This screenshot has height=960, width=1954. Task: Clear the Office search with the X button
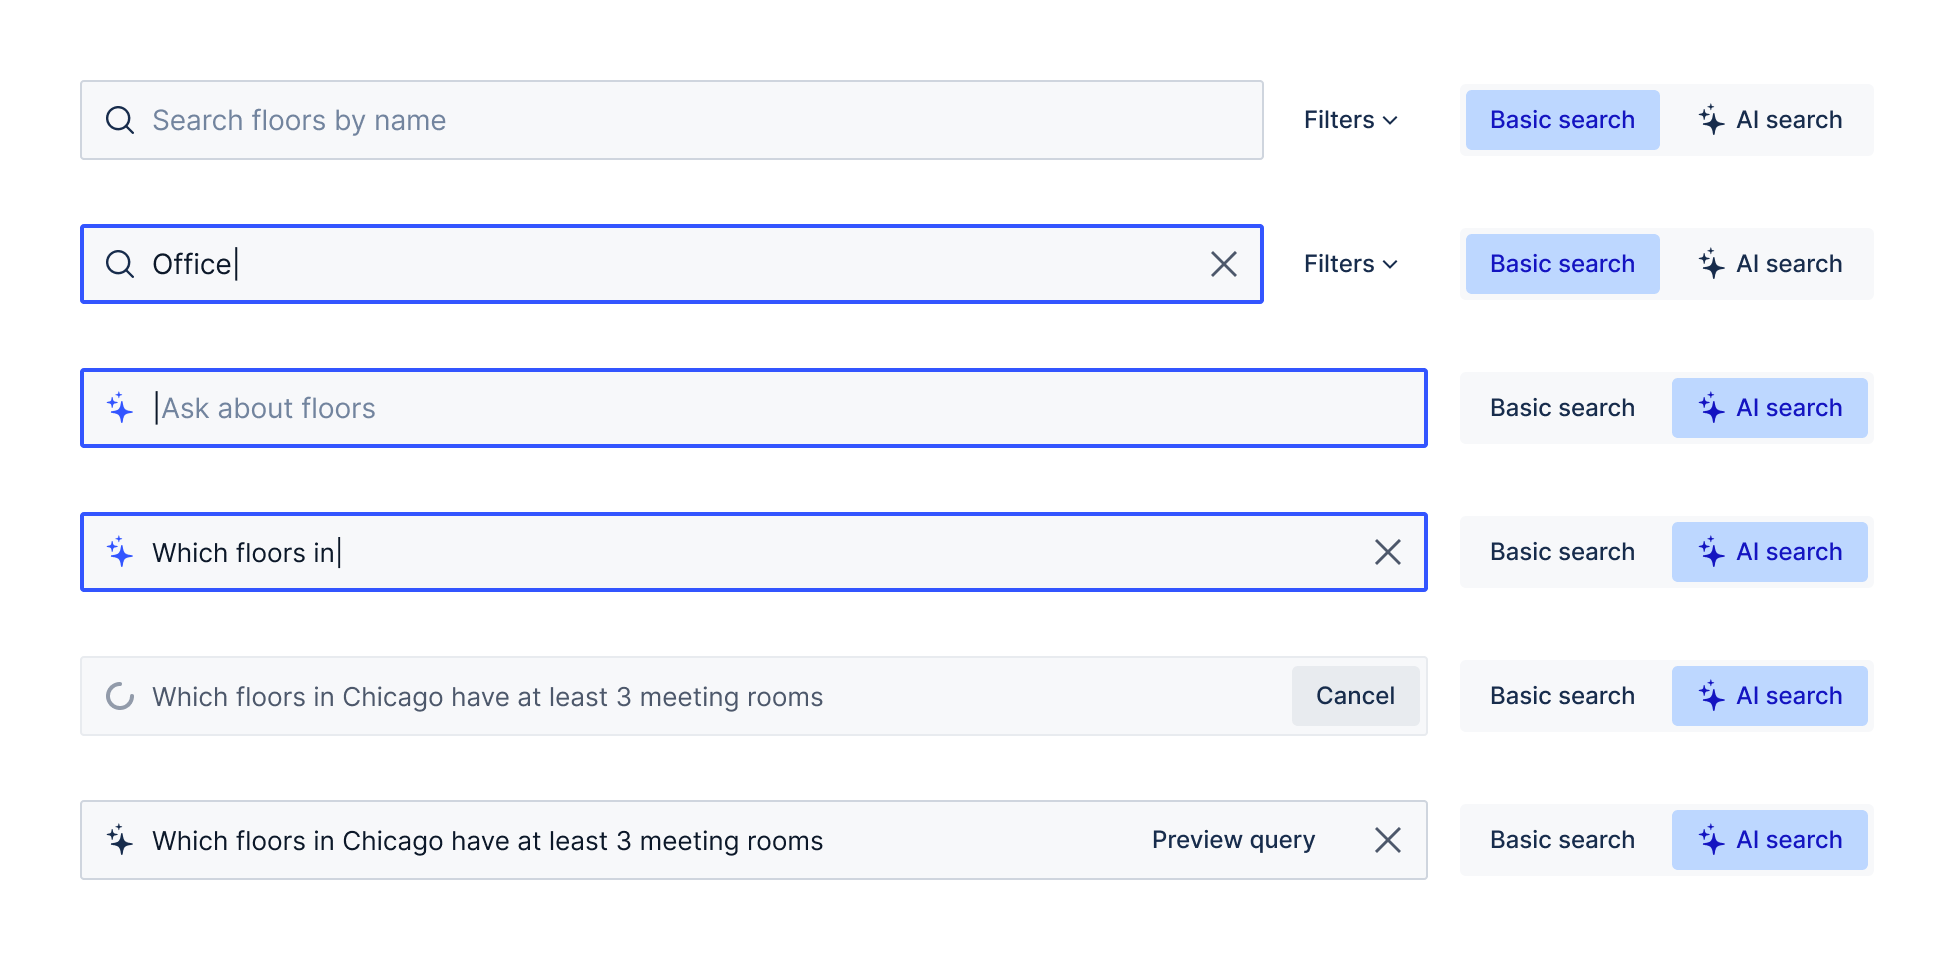tap(1224, 264)
